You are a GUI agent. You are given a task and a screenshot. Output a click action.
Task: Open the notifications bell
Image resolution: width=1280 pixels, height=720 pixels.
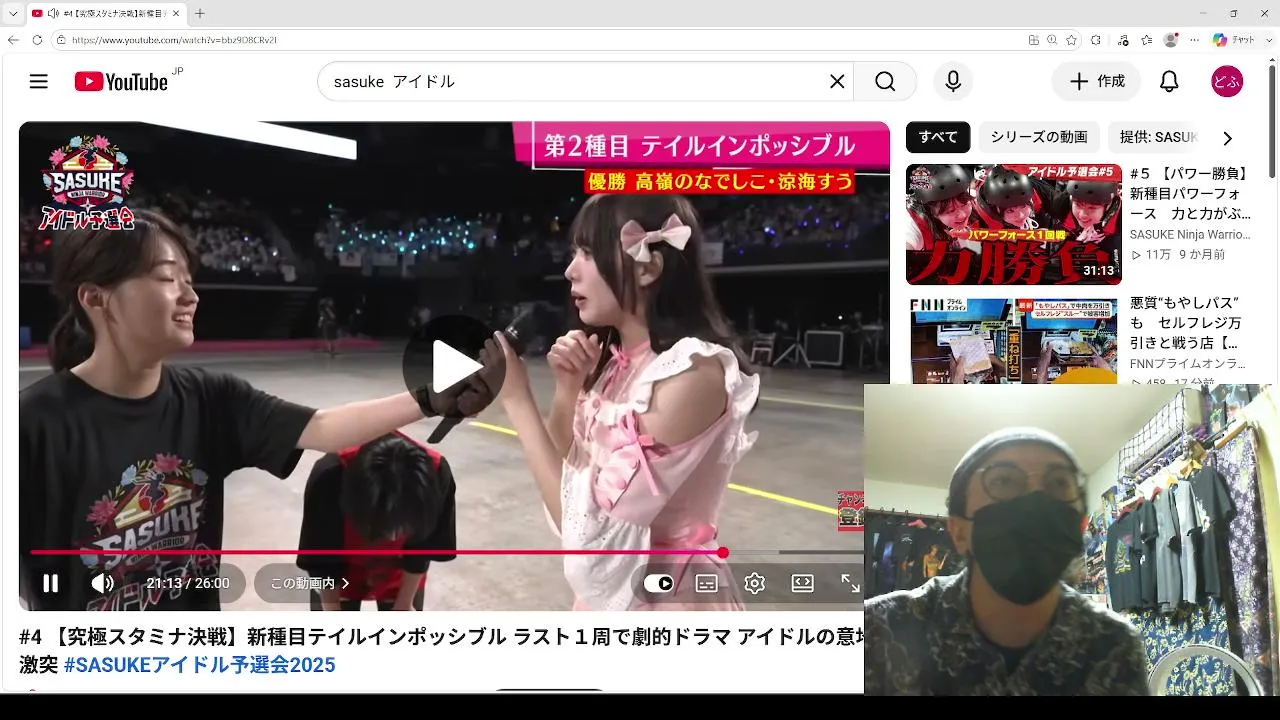(1169, 82)
